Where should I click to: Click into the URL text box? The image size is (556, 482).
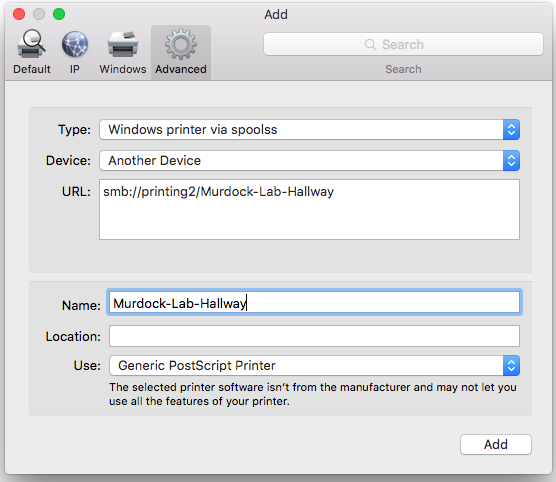tap(310, 209)
